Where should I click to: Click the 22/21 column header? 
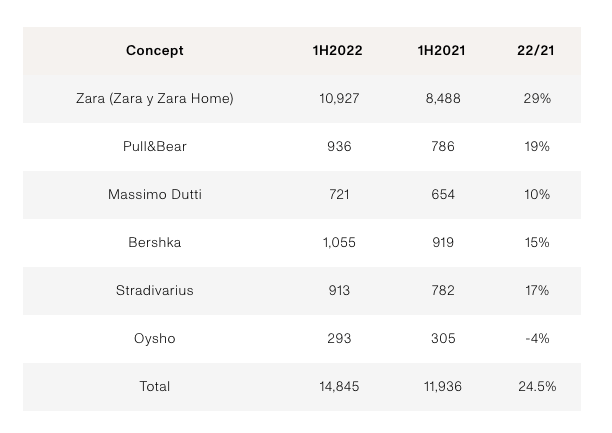point(536,51)
